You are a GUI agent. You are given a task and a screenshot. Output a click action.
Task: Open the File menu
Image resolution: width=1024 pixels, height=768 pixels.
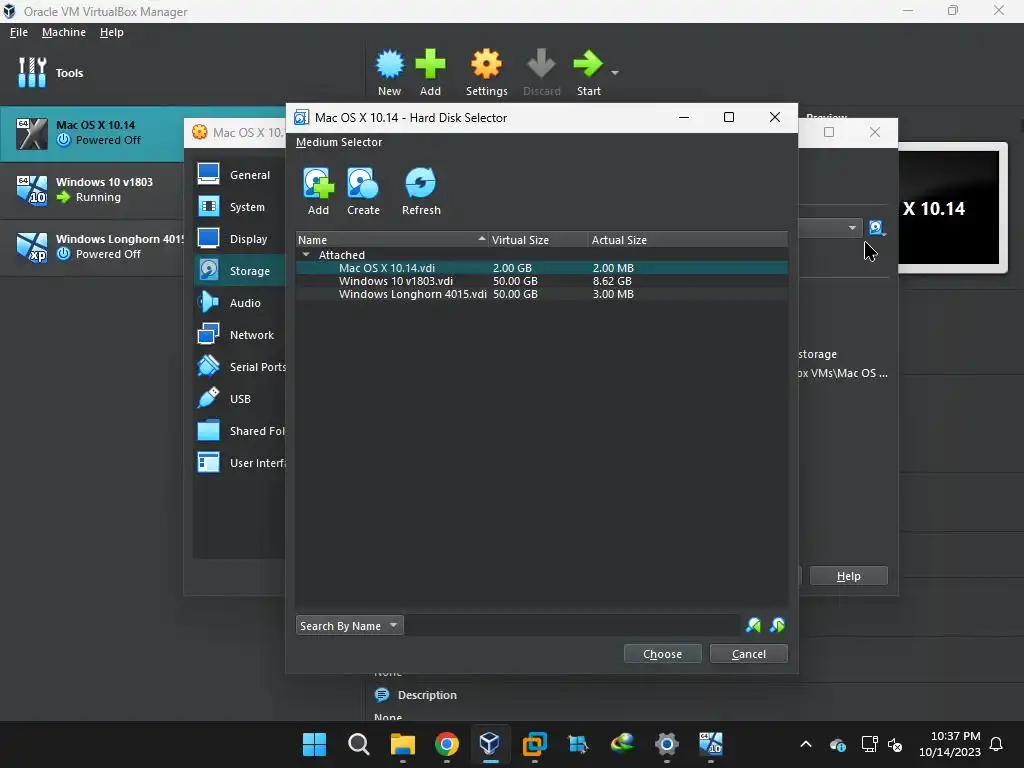tap(19, 32)
